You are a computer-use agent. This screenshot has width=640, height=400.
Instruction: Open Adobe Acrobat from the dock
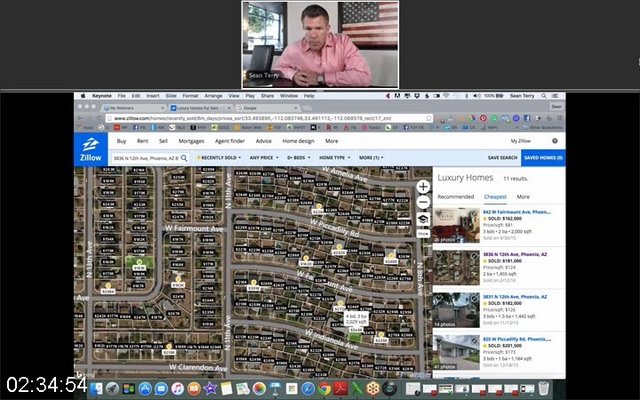tap(341, 389)
